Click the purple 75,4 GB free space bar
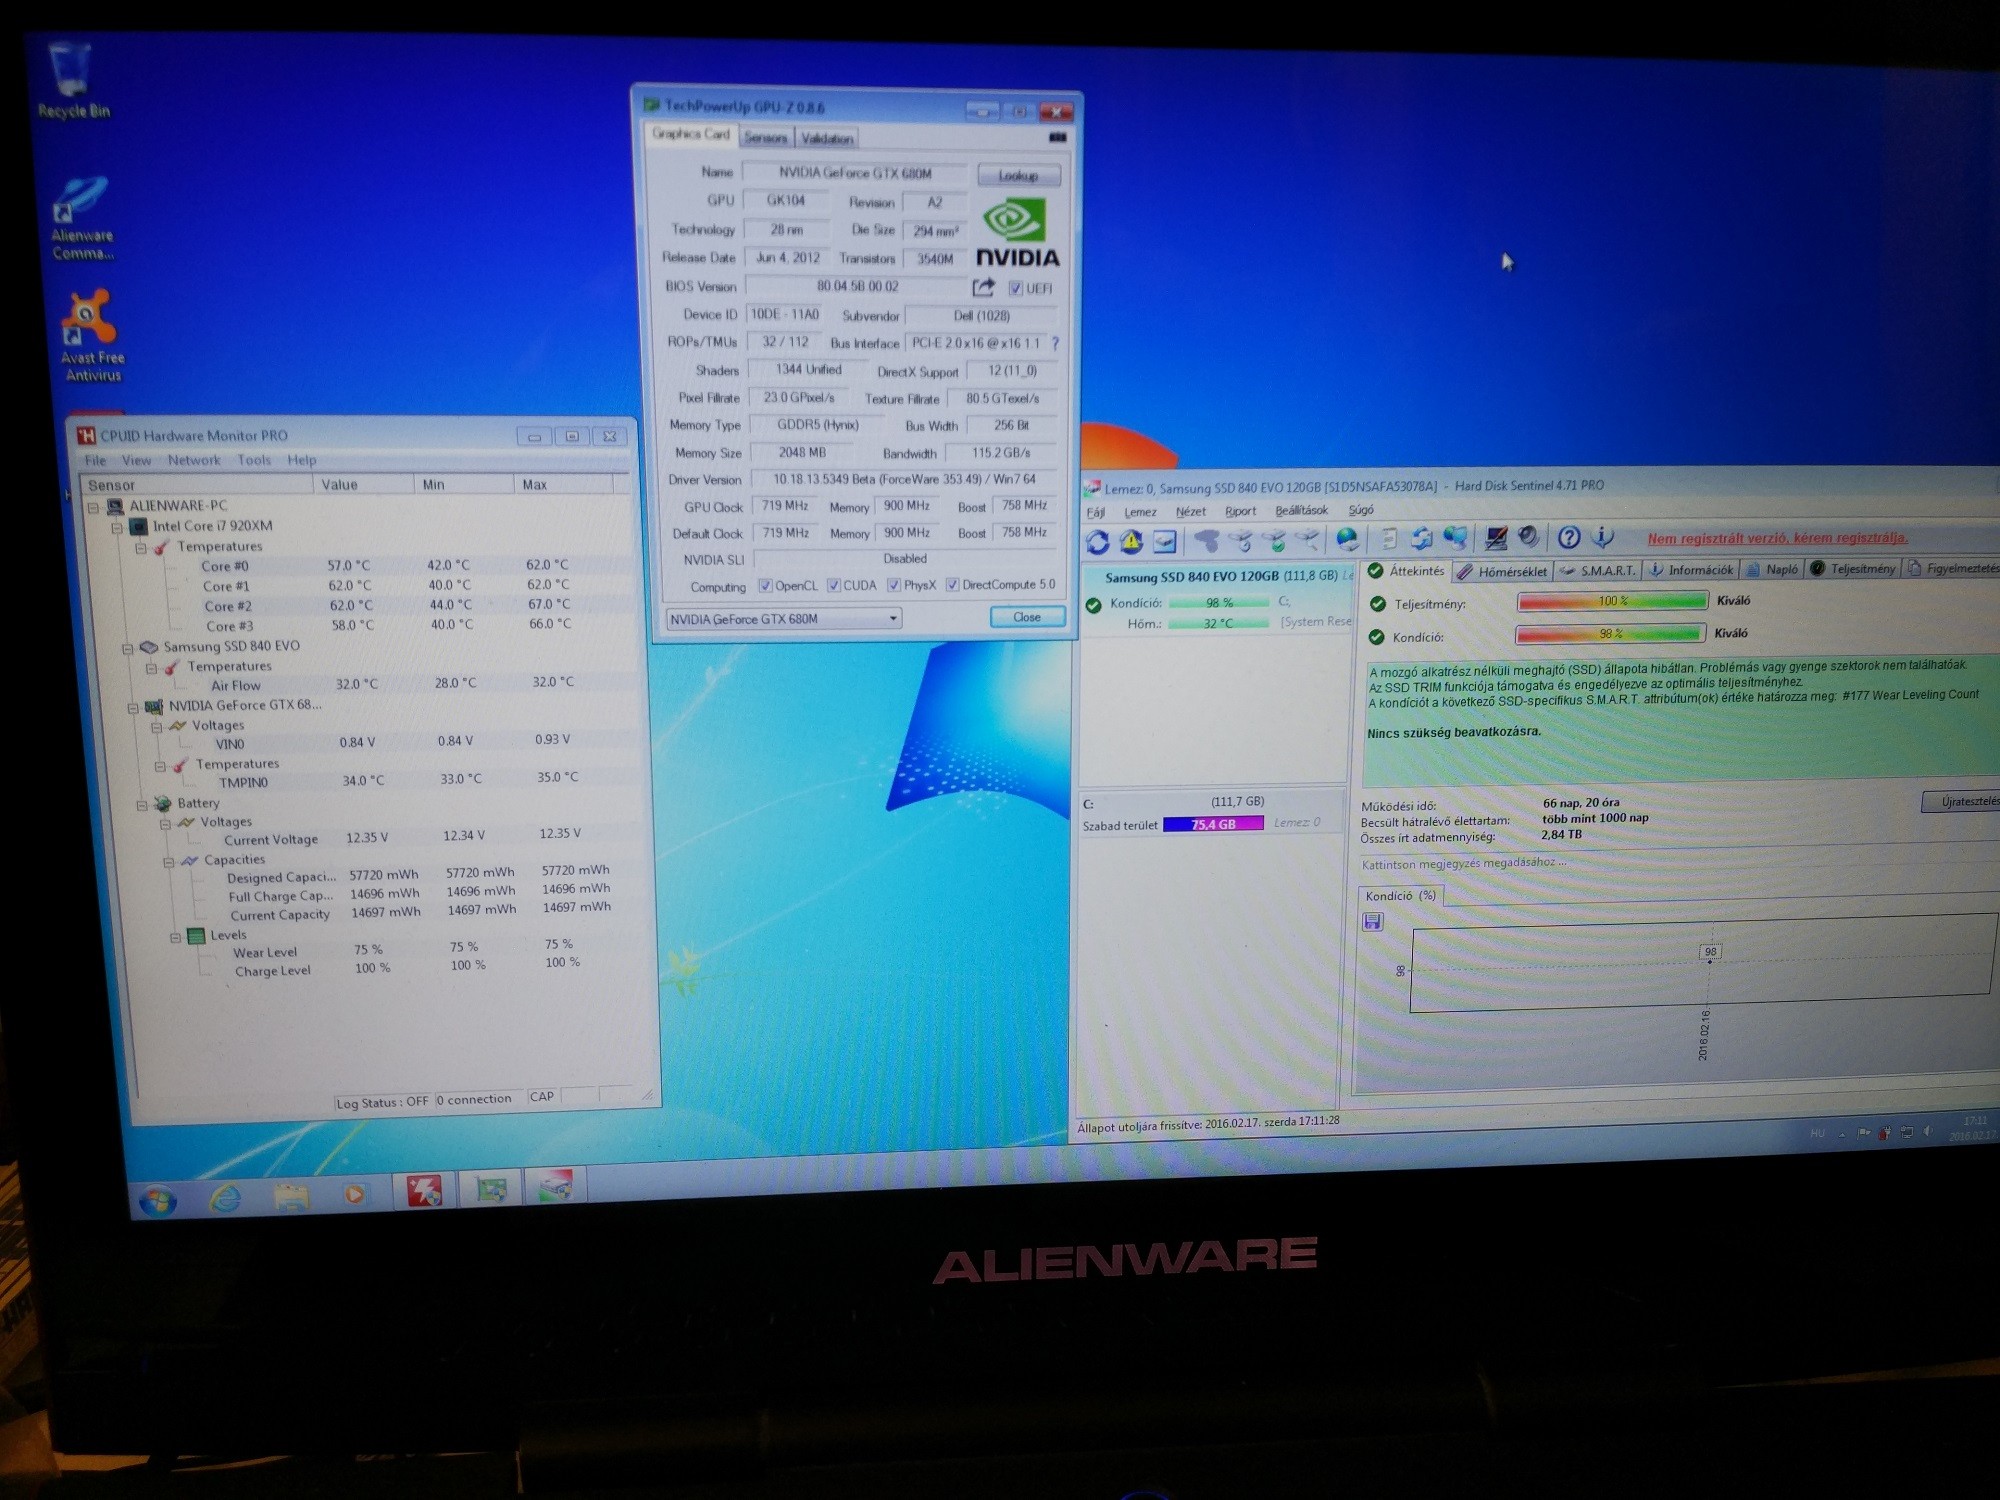 click(x=1213, y=824)
